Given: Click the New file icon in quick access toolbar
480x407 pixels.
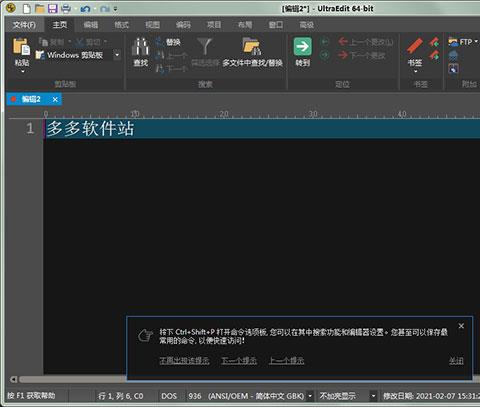Looking at the screenshot, I should (x=27, y=8).
